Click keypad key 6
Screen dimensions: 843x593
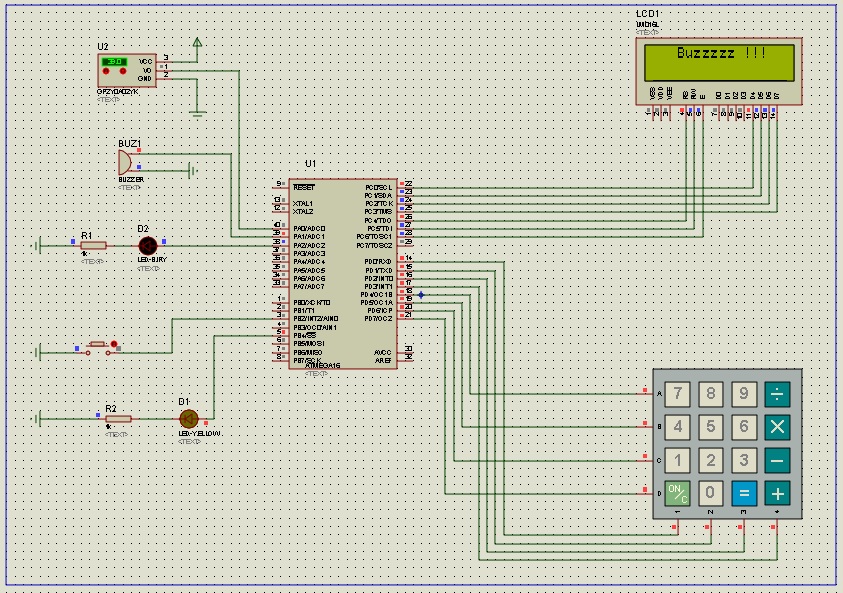(744, 427)
